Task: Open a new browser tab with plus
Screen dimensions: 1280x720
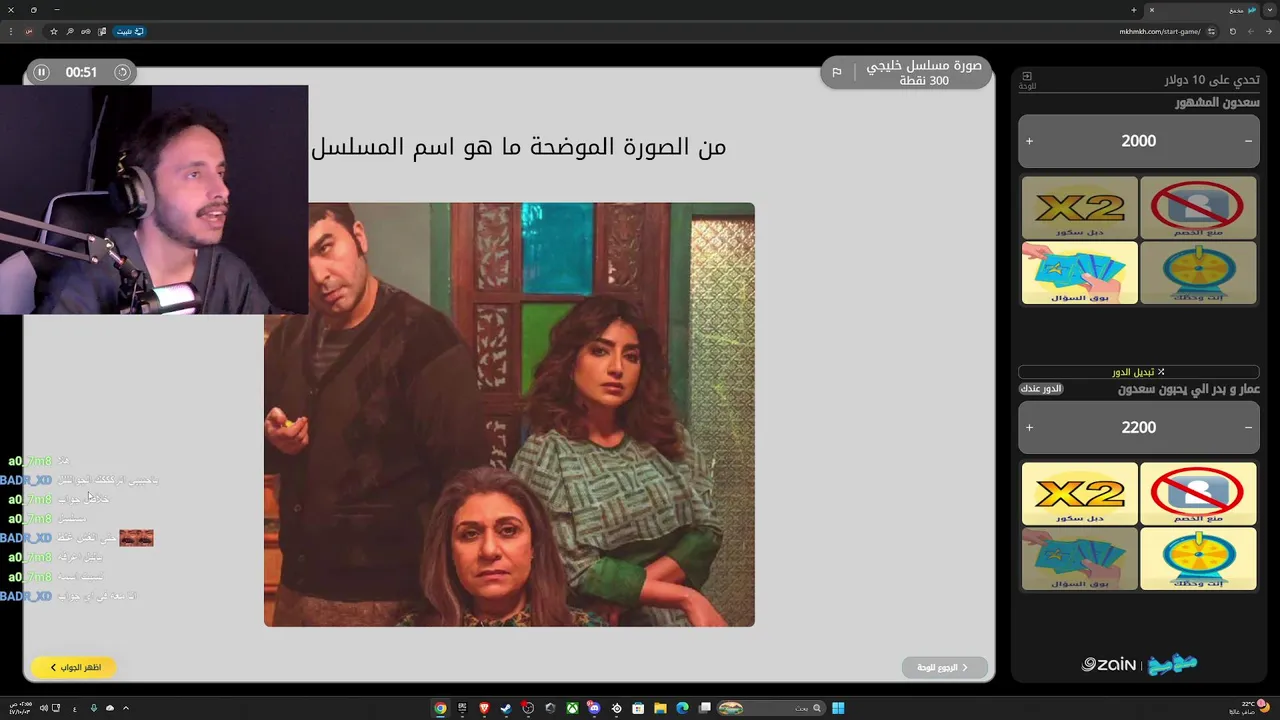Action: [1133, 10]
